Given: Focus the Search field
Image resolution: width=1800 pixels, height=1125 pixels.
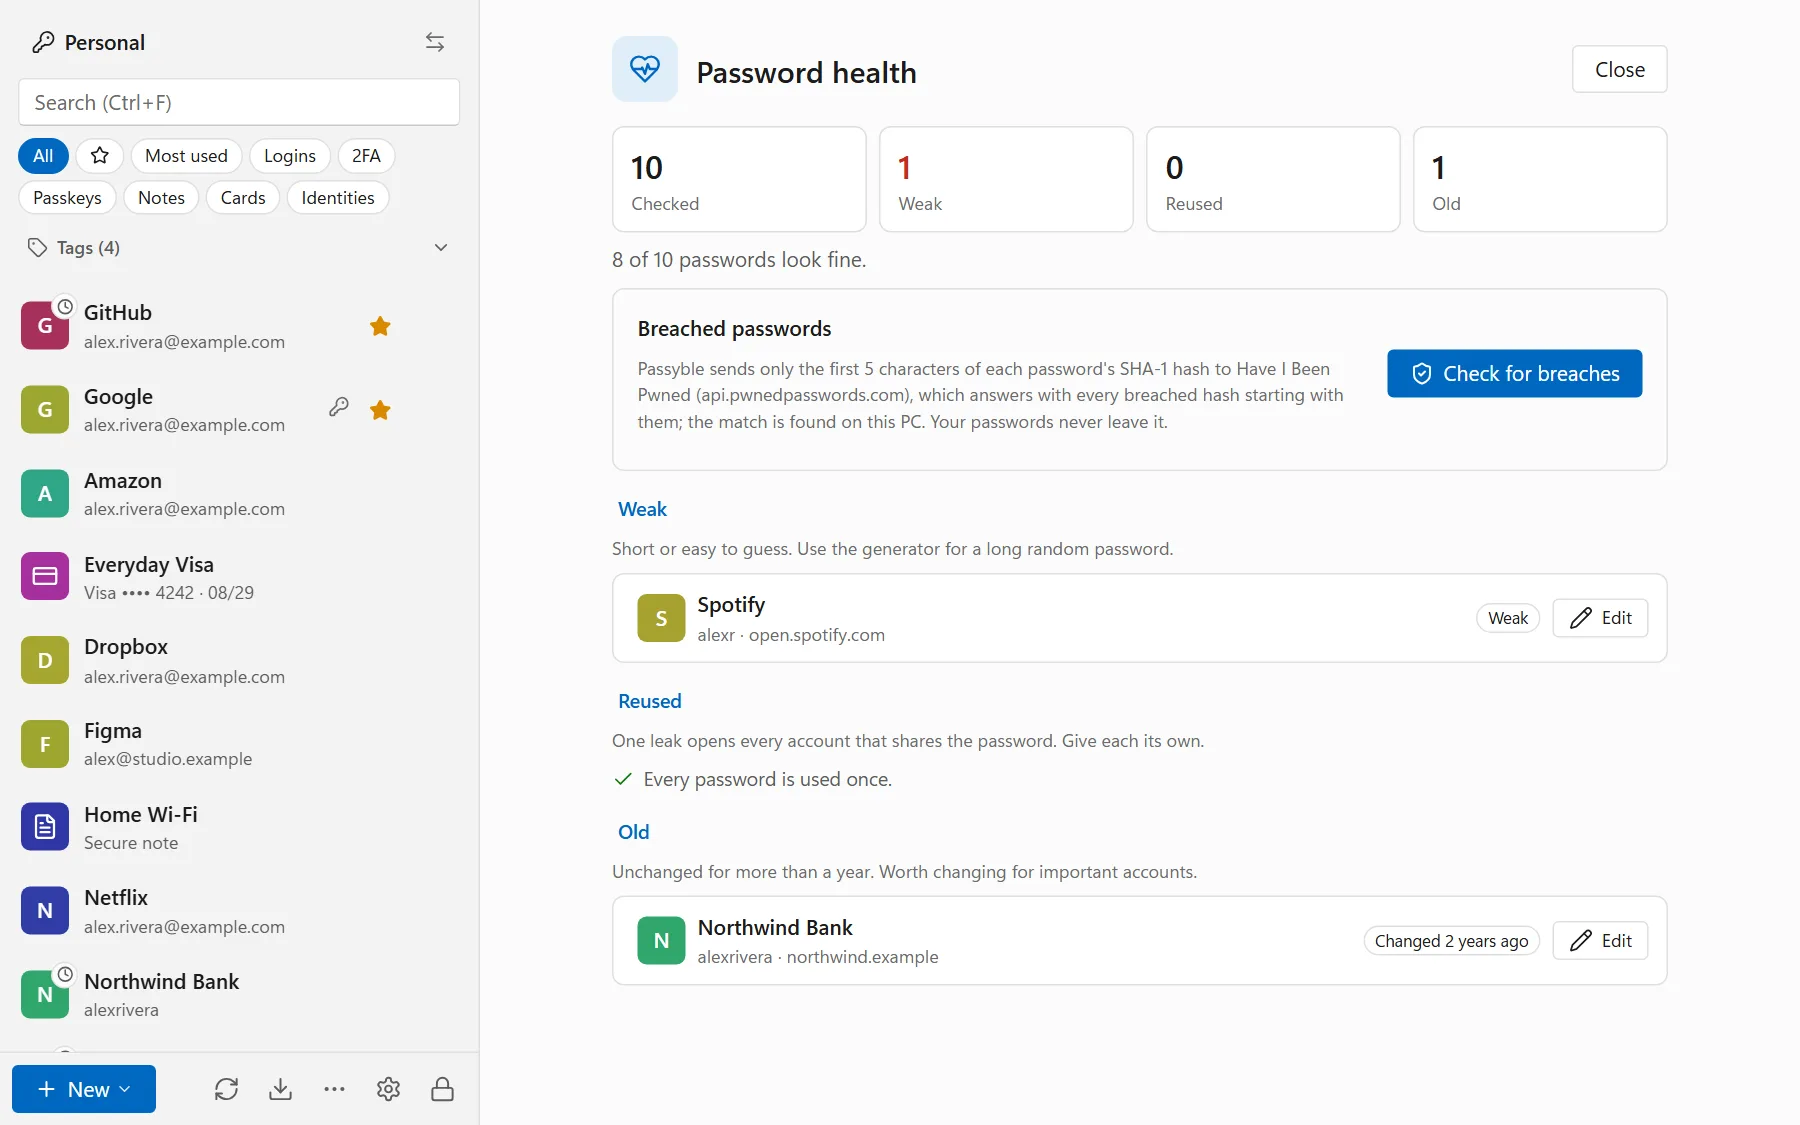Looking at the screenshot, I should click(239, 103).
